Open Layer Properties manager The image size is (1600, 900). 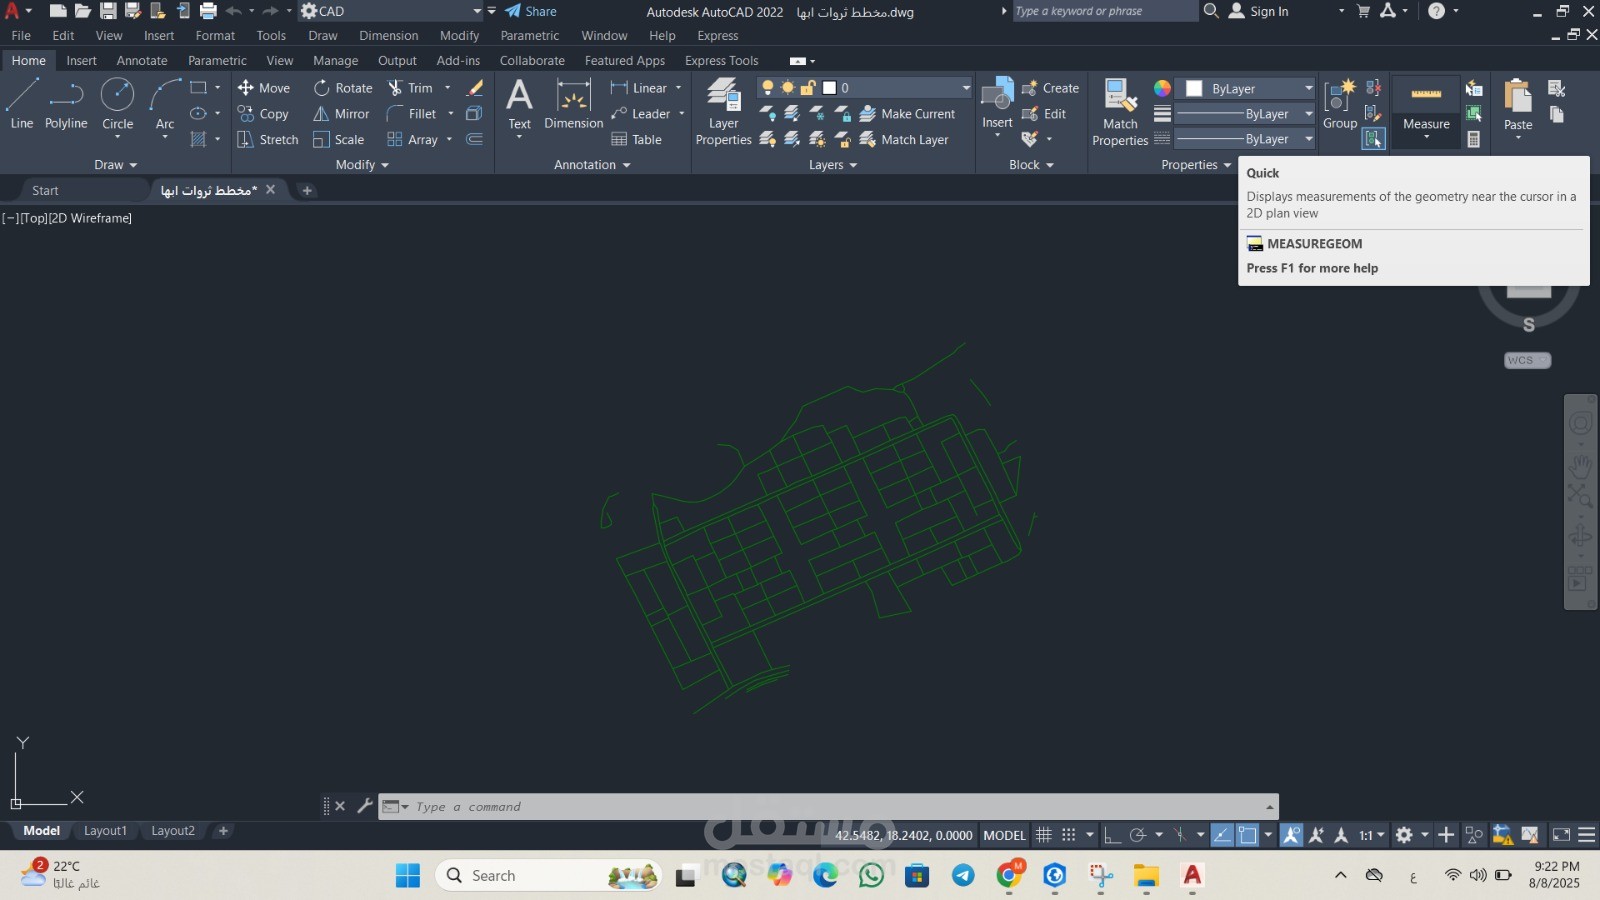pos(723,112)
